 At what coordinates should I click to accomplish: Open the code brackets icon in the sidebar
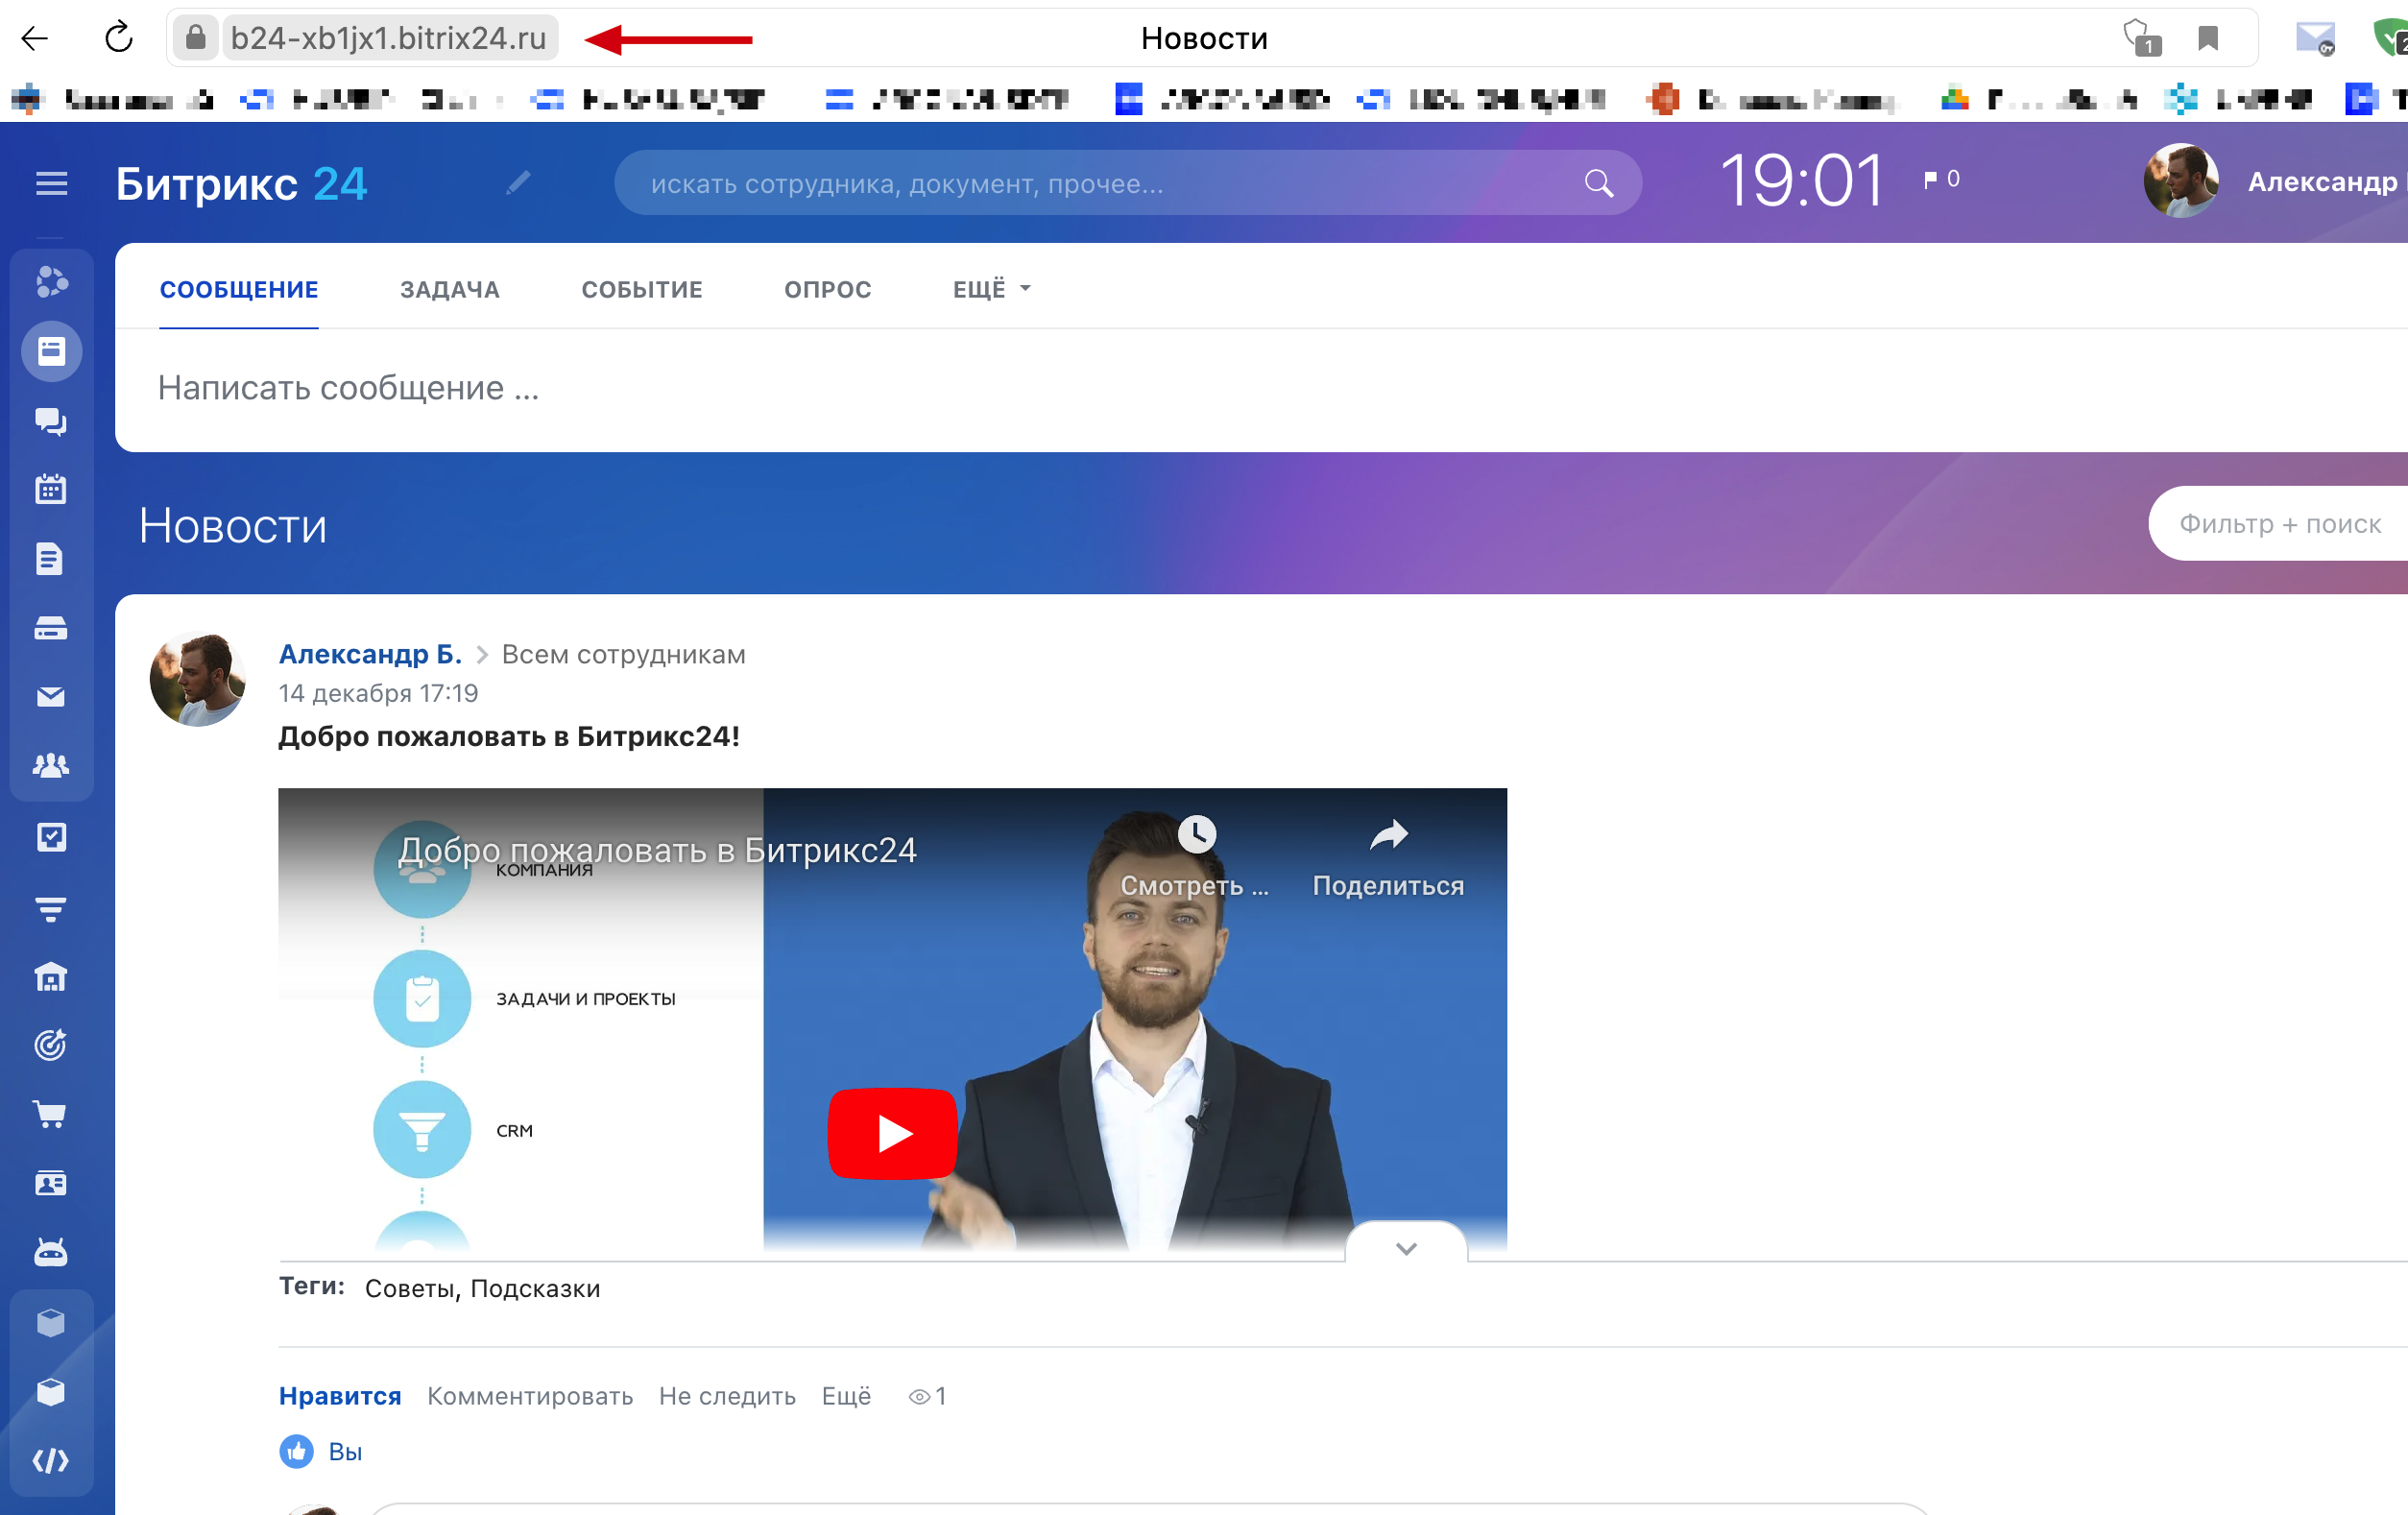click(51, 1461)
